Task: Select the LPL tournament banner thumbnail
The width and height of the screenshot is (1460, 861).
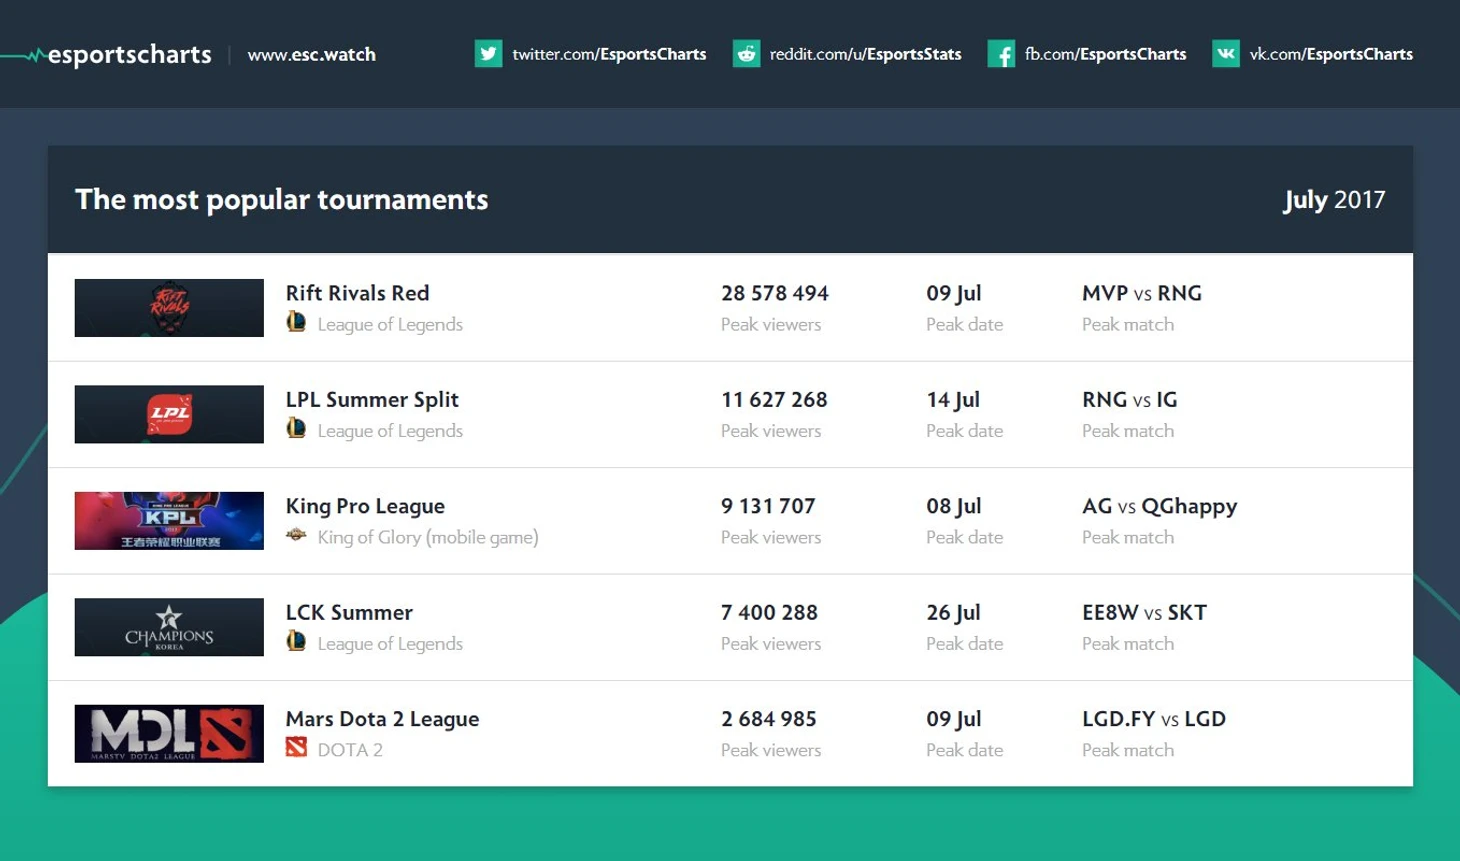Action: point(169,414)
